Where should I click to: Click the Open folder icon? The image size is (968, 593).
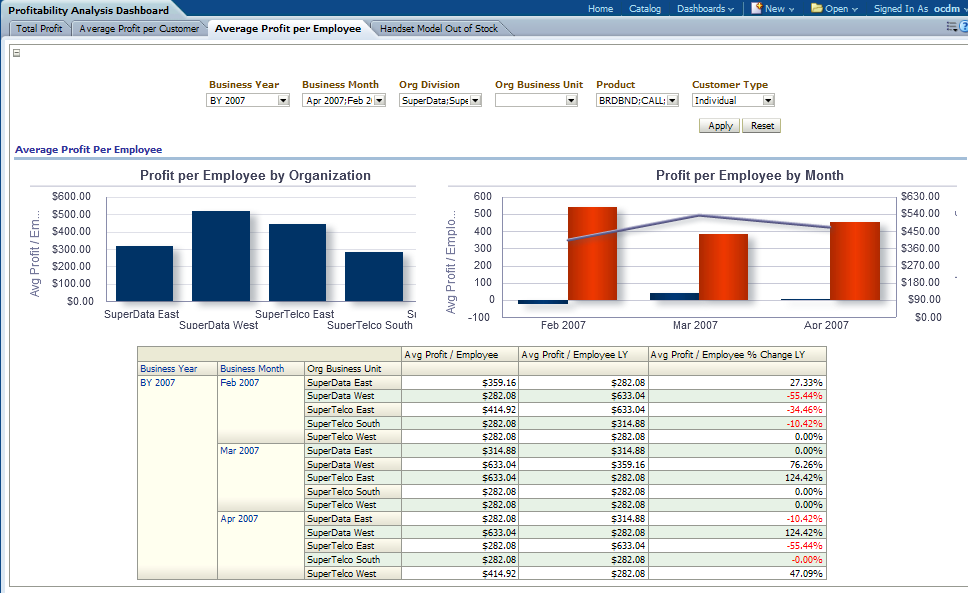coord(817,8)
